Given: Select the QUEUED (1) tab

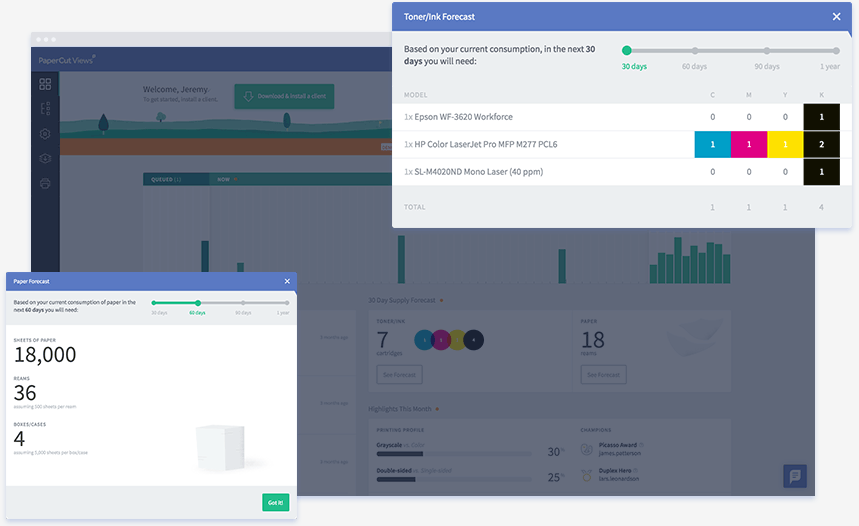Looking at the screenshot, I should click(176, 179).
